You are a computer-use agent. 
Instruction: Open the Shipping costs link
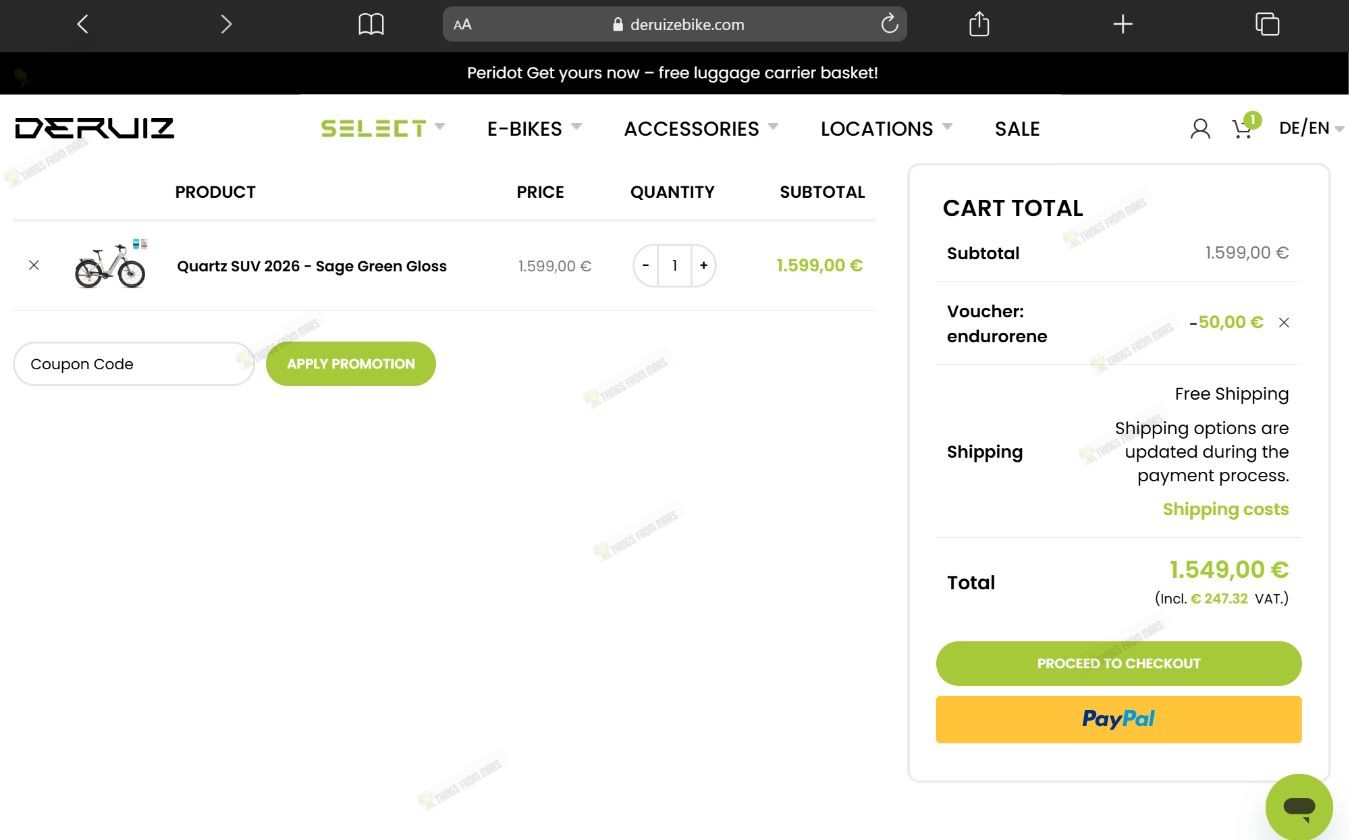[x=1226, y=509]
